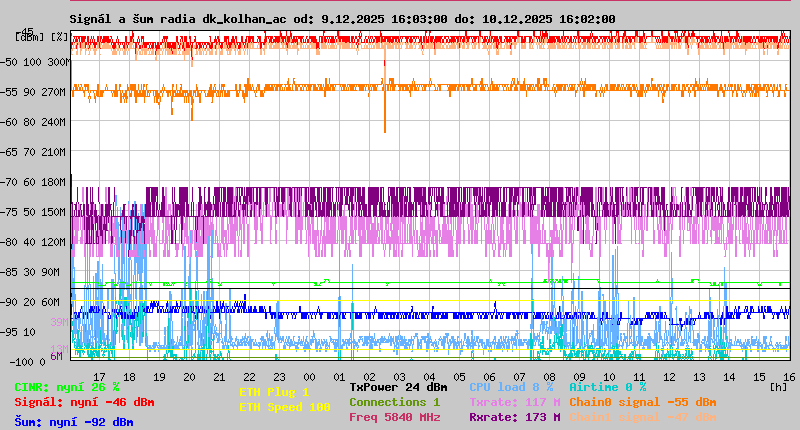This screenshot has width=800, height=430.
Task: Click the CINR legend label
Action: (67, 387)
